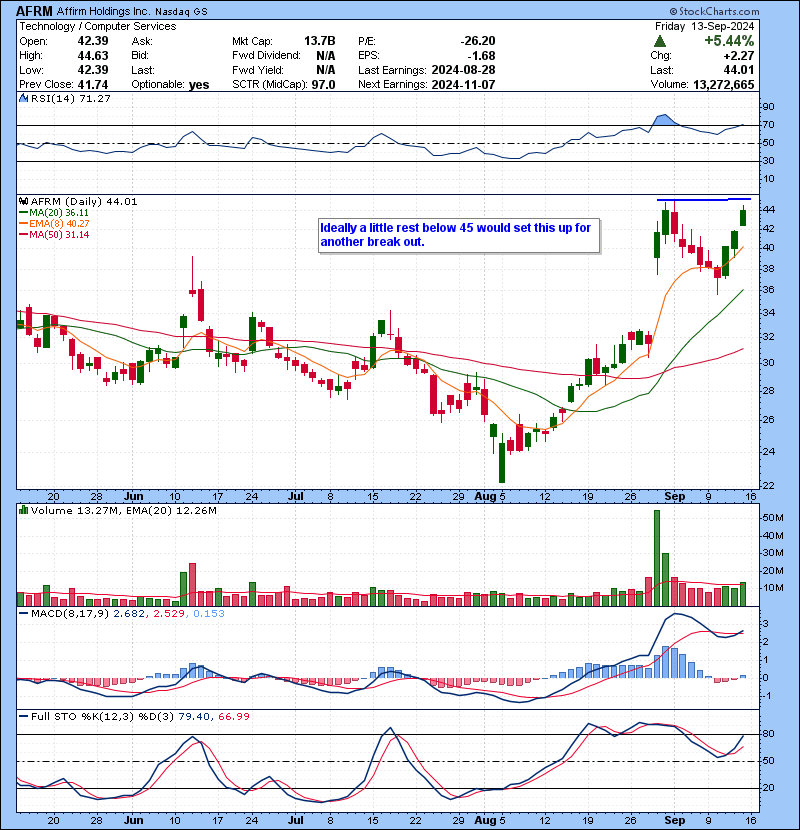Click the date Friday 13-Sep-2024
The image size is (800, 830).
704,26
